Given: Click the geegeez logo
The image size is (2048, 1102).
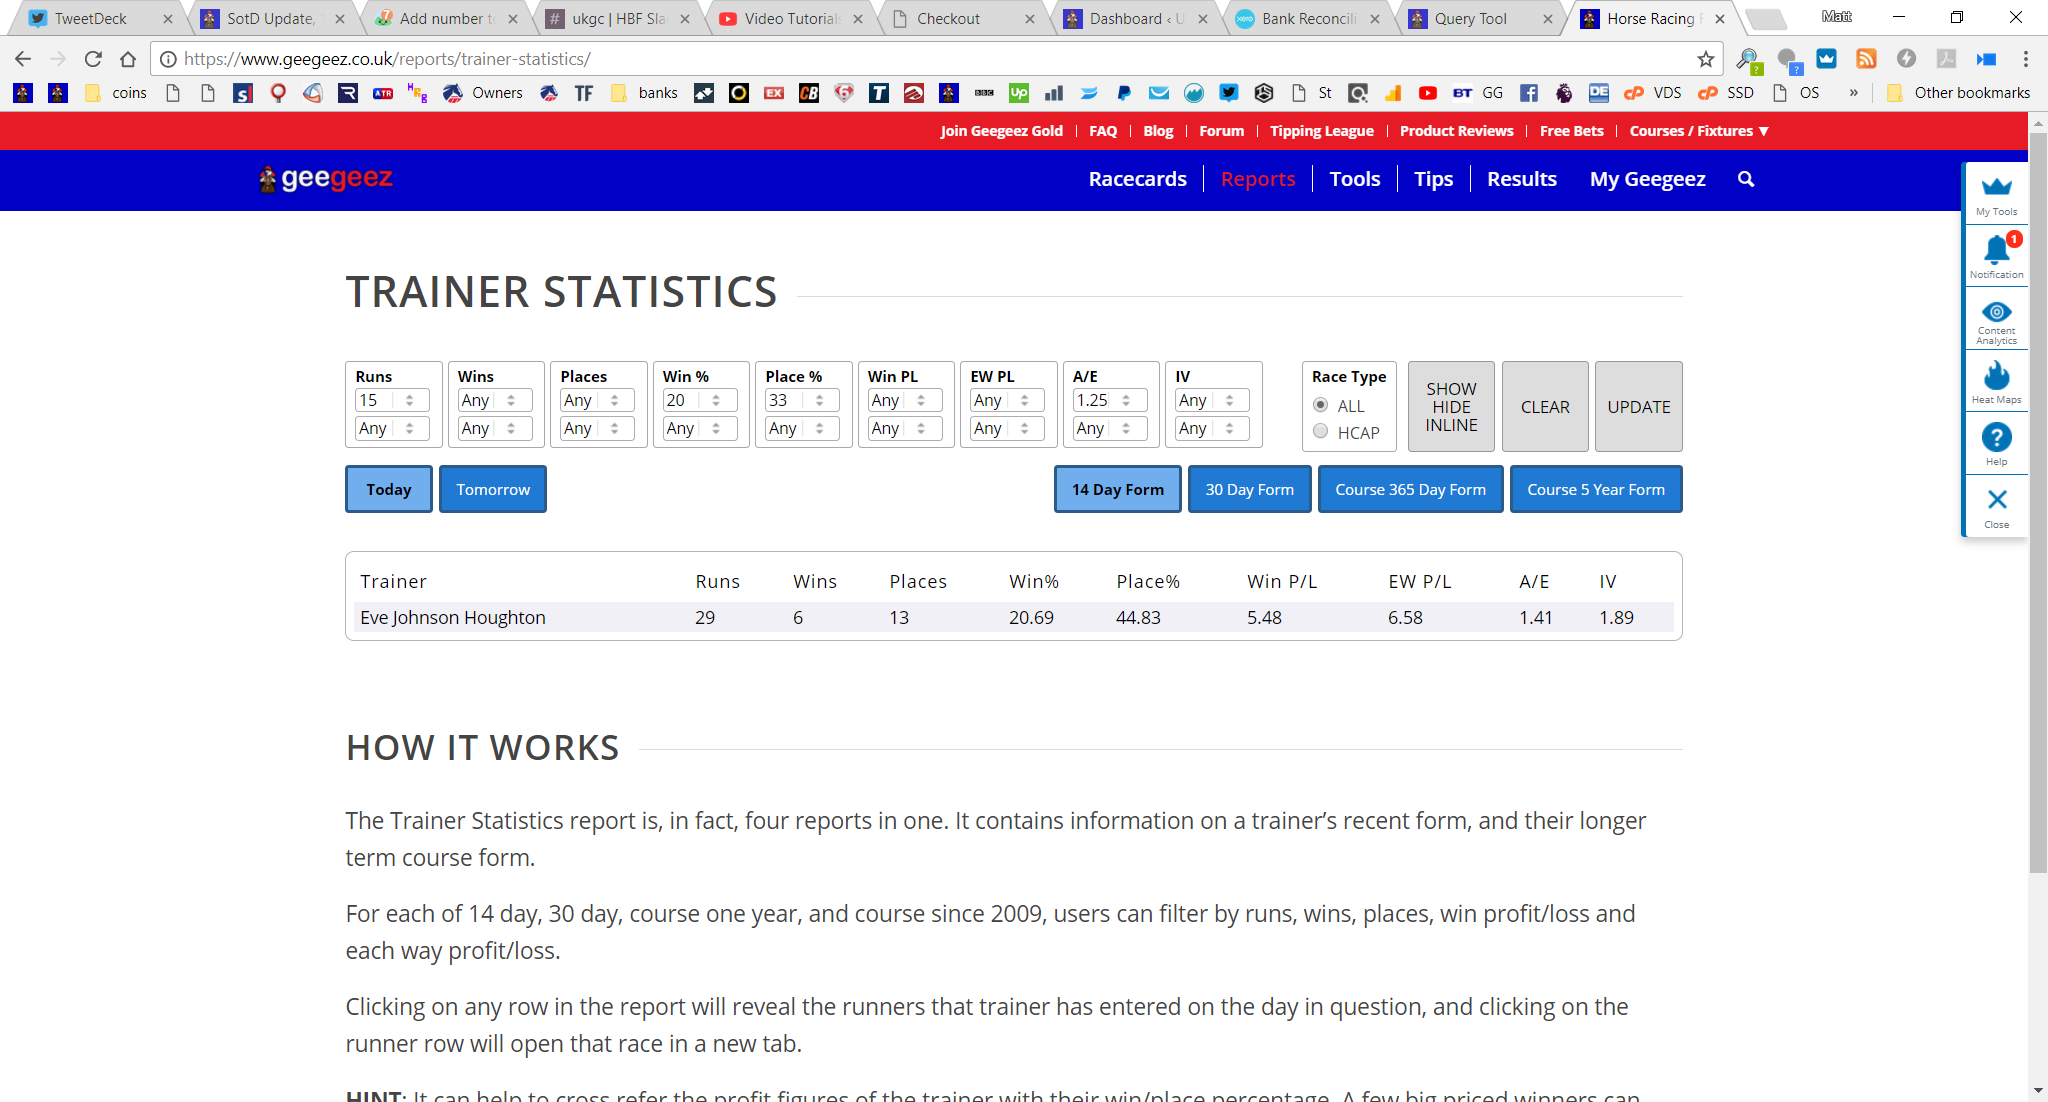Looking at the screenshot, I should [326, 179].
